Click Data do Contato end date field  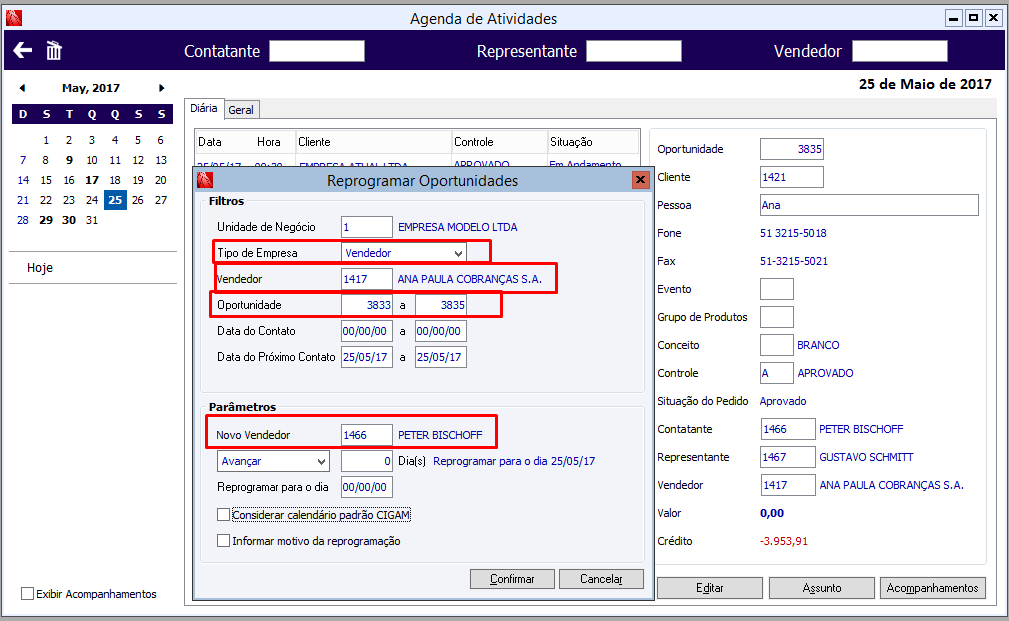441,331
